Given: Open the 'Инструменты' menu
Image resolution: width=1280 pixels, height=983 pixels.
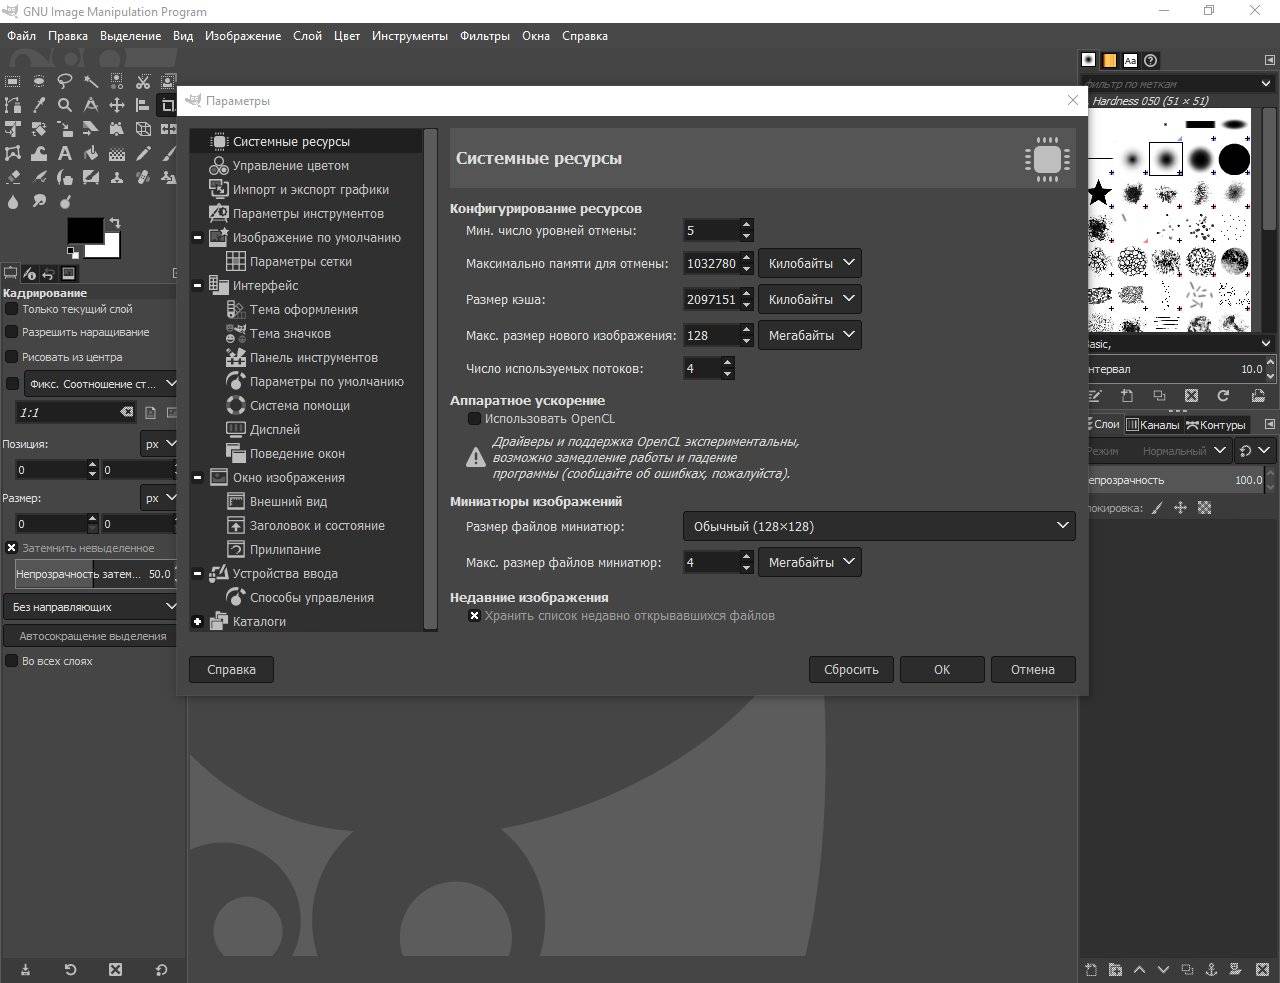Looking at the screenshot, I should point(410,36).
